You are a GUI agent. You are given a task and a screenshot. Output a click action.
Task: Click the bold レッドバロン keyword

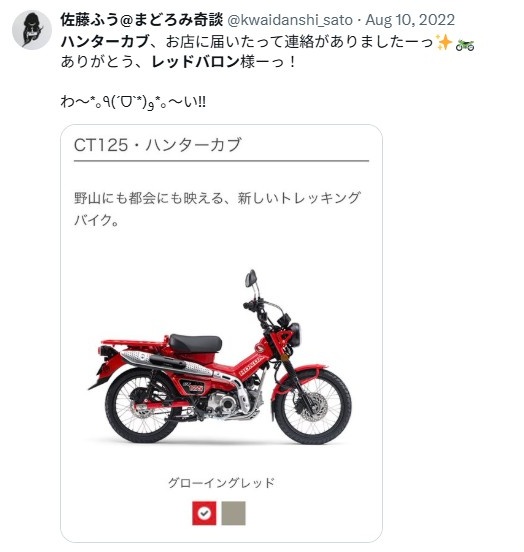(195, 62)
